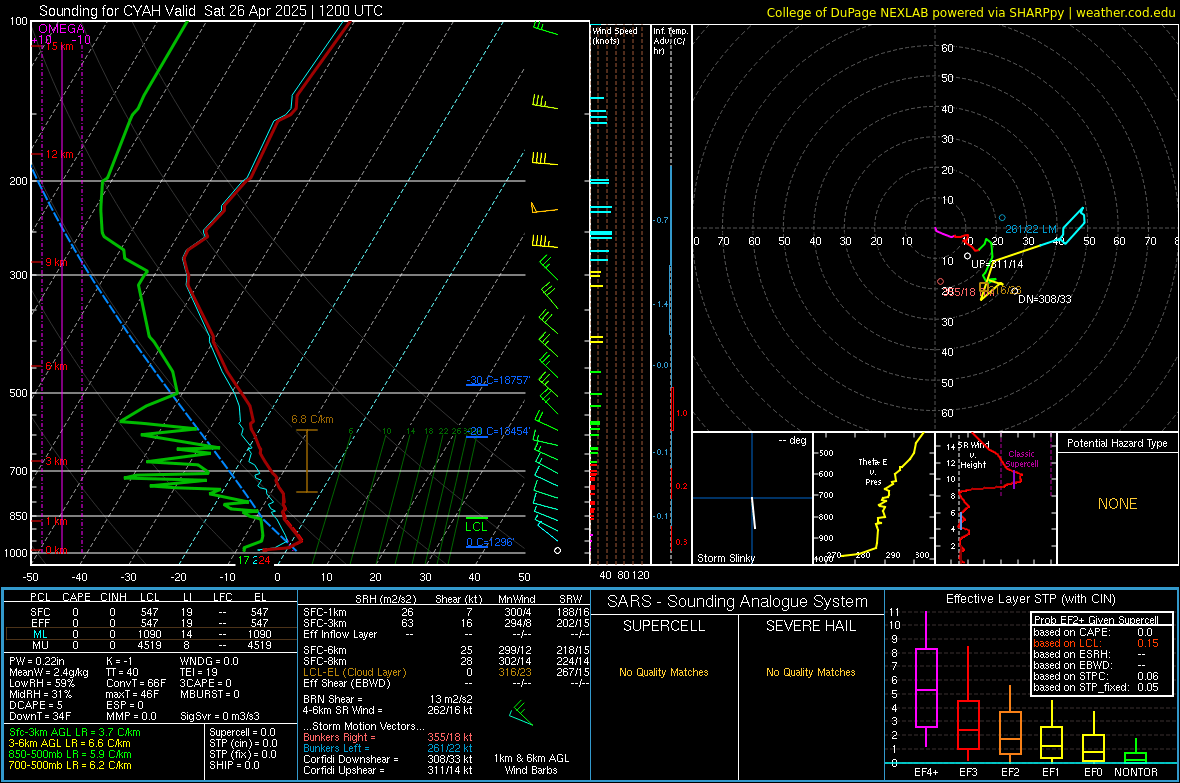The width and height of the screenshot is (1180, 783).
Task: Click the CINH column header
Action: tap(114, 597)
